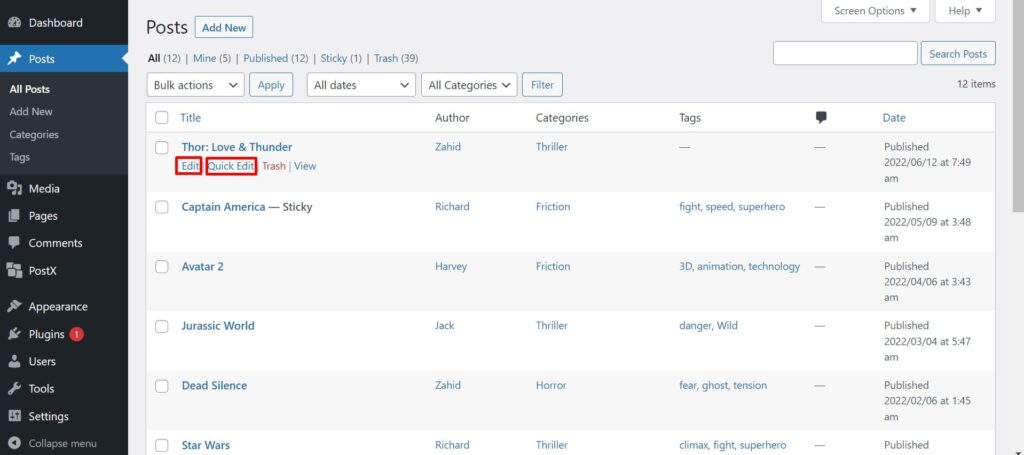The height and width of the screenshot is (455, 1024).
Task: Click Horror category in Dead Silence row
Action: (x=551, y=386)
